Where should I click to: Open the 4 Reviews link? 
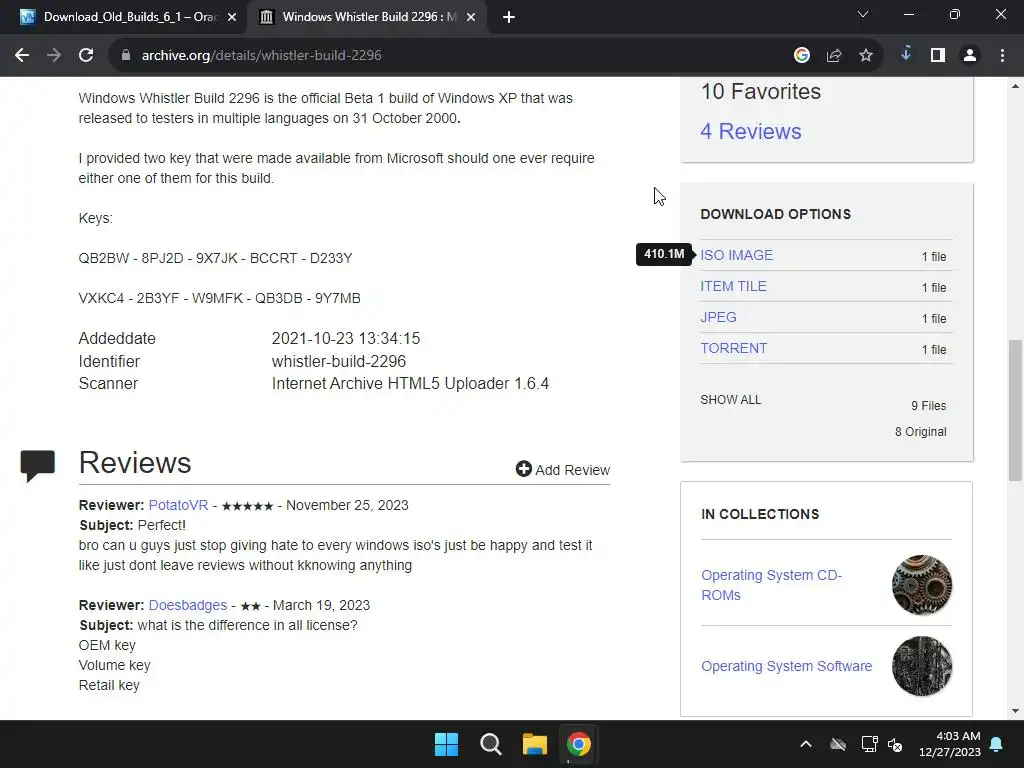(750, 131)
